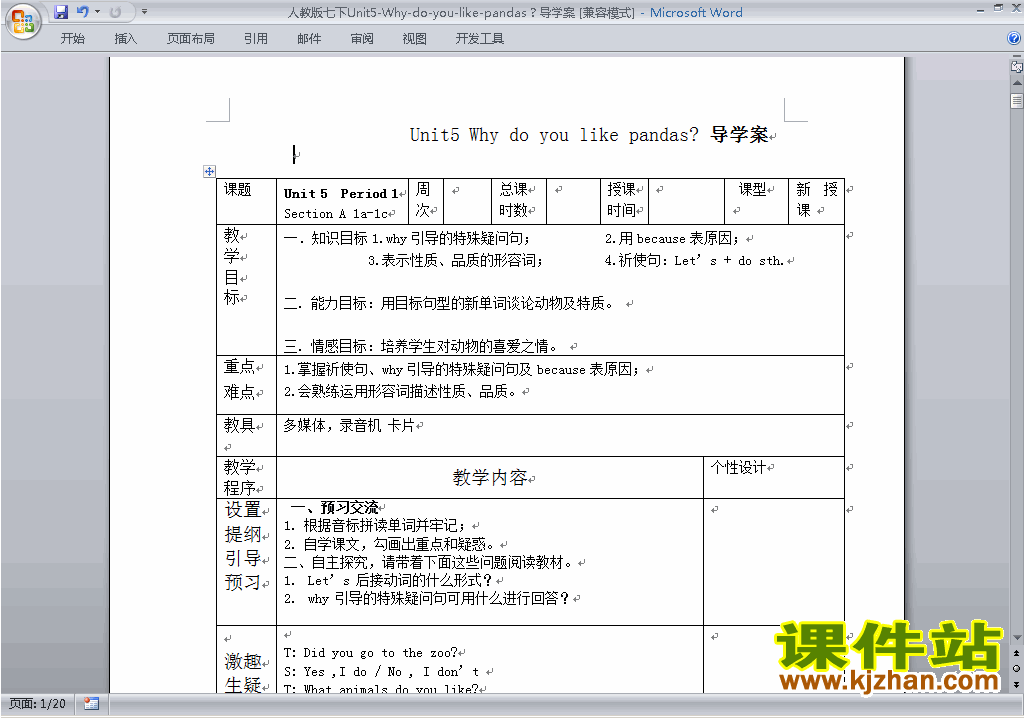Click '2.用 because 表原因' text
The height and width of the screenshot is (718, 1024).
[671, 238]
